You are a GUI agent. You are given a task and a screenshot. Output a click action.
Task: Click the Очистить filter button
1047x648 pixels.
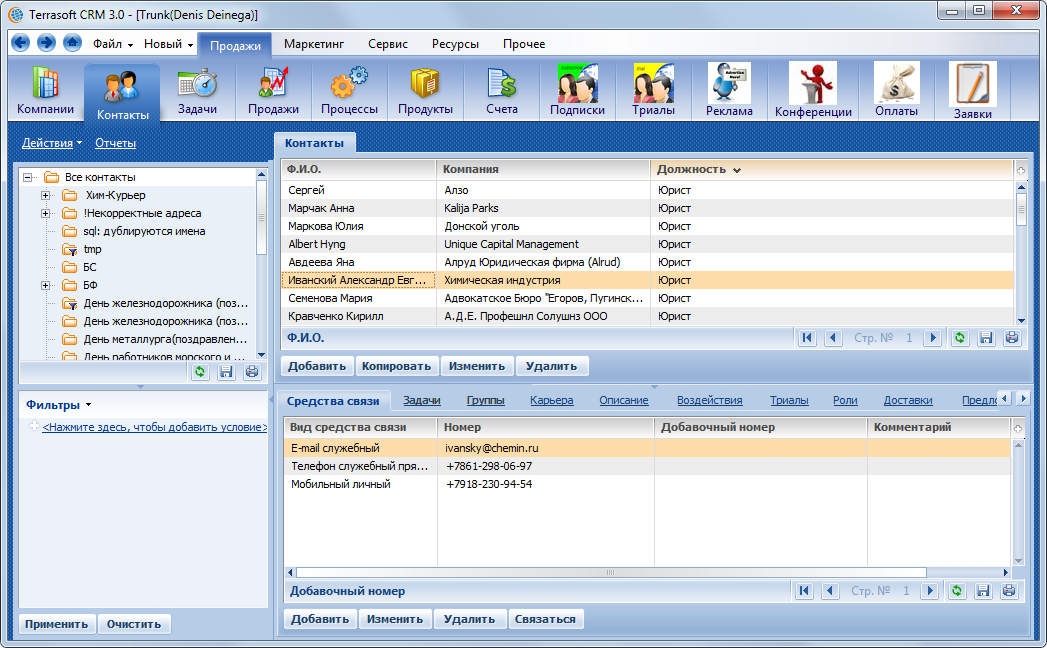point(134,624)
